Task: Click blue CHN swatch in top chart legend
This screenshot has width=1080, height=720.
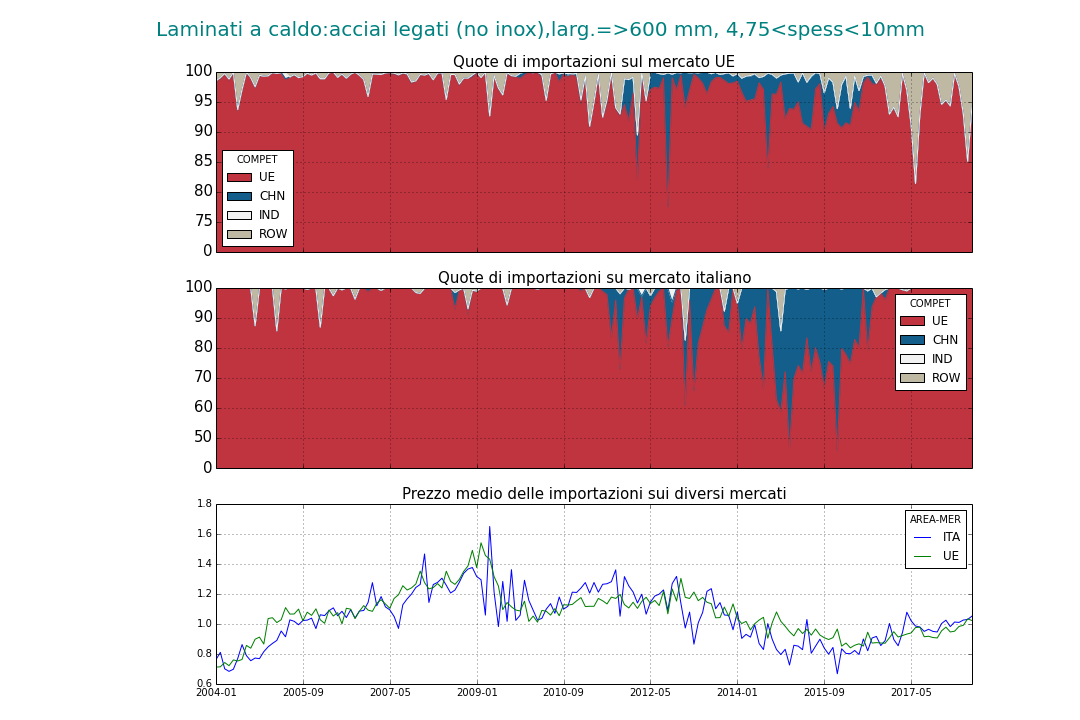Action: 239,196
